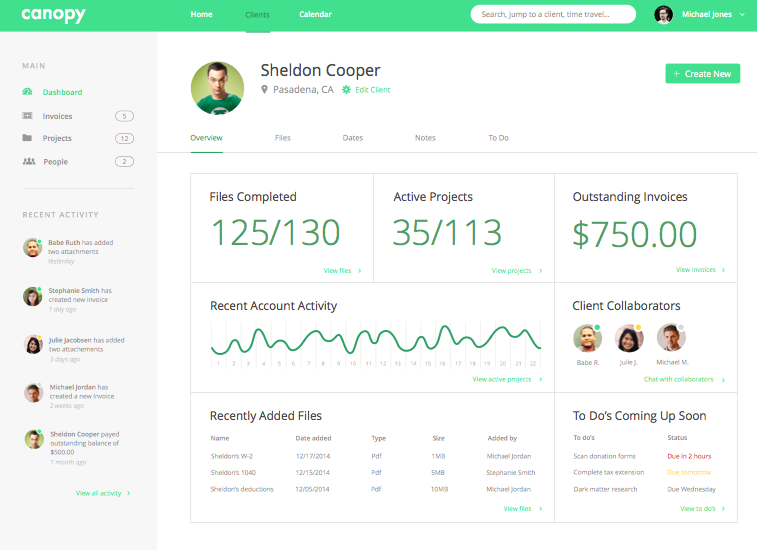Click the $750.00 outstanding invoices value

pos(634,234)
